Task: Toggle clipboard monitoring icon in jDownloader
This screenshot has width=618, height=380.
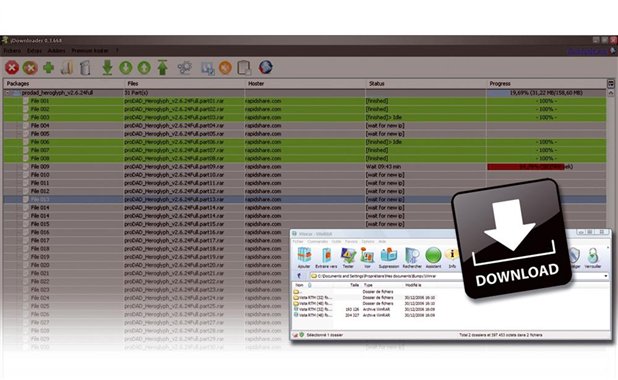Action: pos(244,68)
